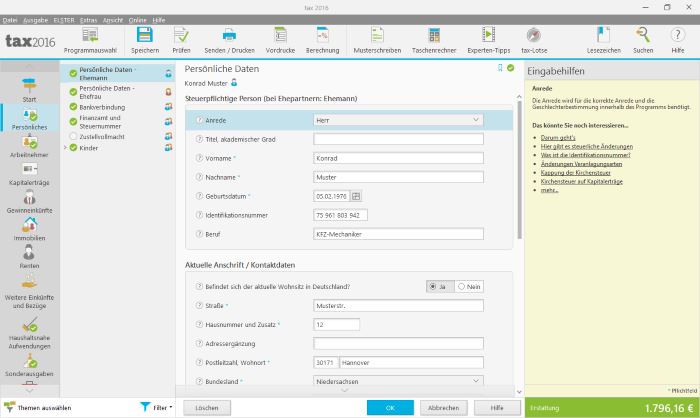
Task: Click the Erstattung amount 1.796,16 €
Action: tap(669, 408)
